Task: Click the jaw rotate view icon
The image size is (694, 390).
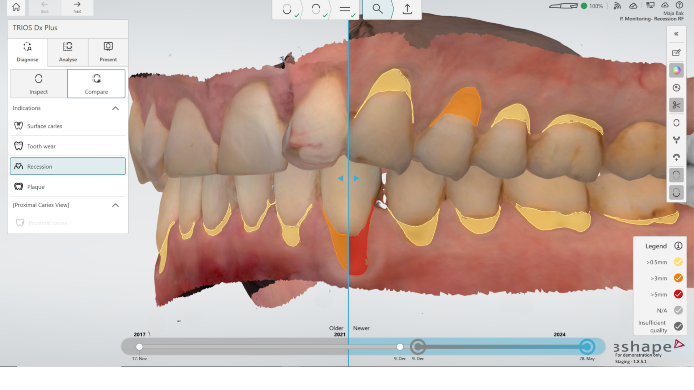Action: (x=676, y=123)
